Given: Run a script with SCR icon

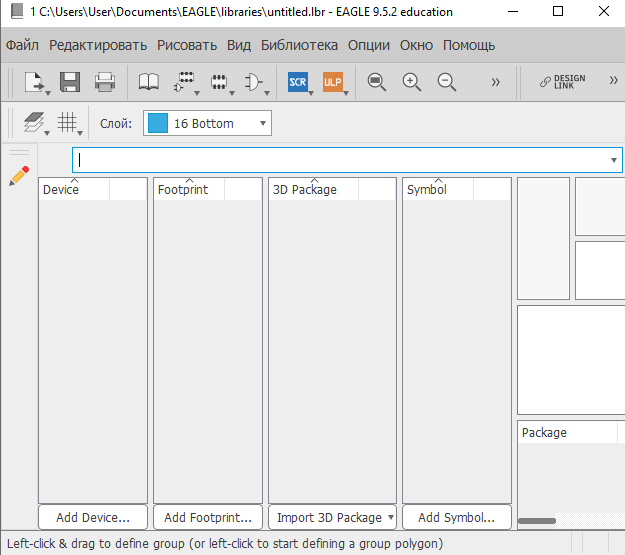Looking at the screenshot, I should tap(298, 82).
